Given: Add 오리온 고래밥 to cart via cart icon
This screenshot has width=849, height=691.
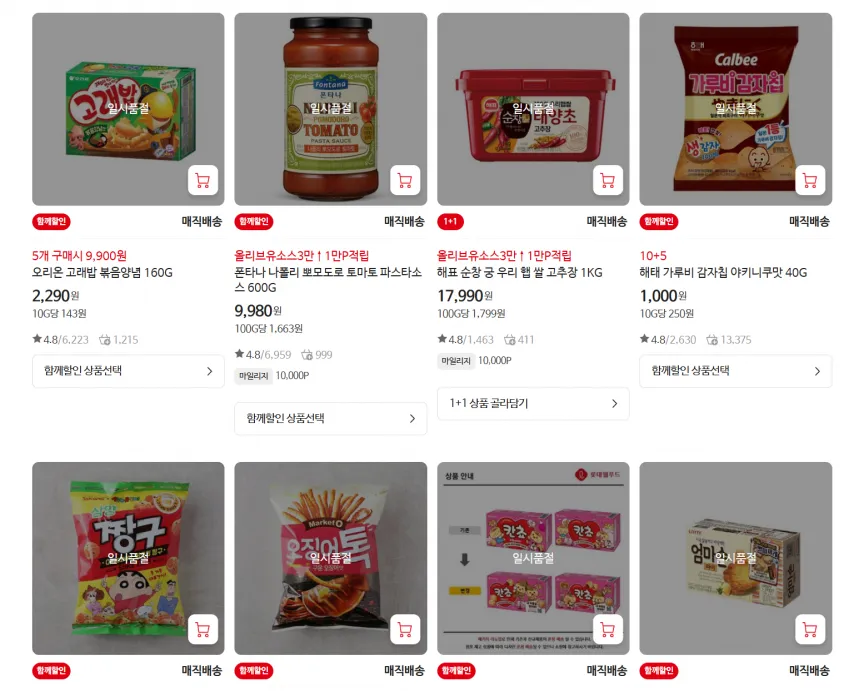Looking at the screenshot, I should point(203,180).
